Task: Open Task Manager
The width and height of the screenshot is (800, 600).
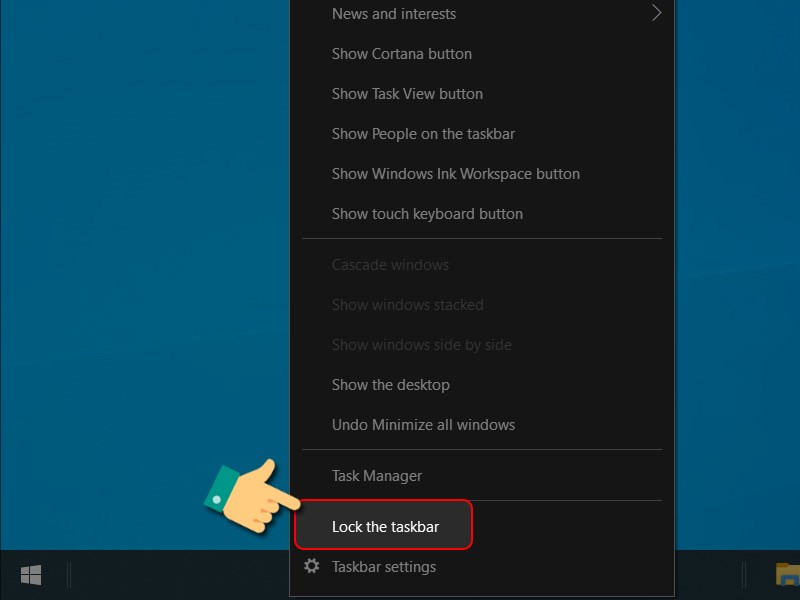Action: pos(376,475)
